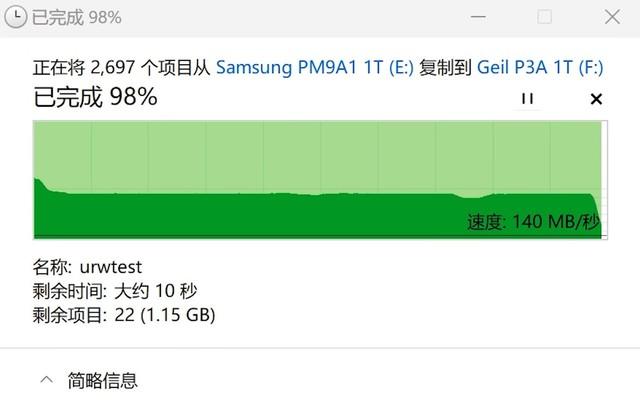Click the 名称: urwtest line
Screen dimensions: 640x406
(x=87, y=267)
